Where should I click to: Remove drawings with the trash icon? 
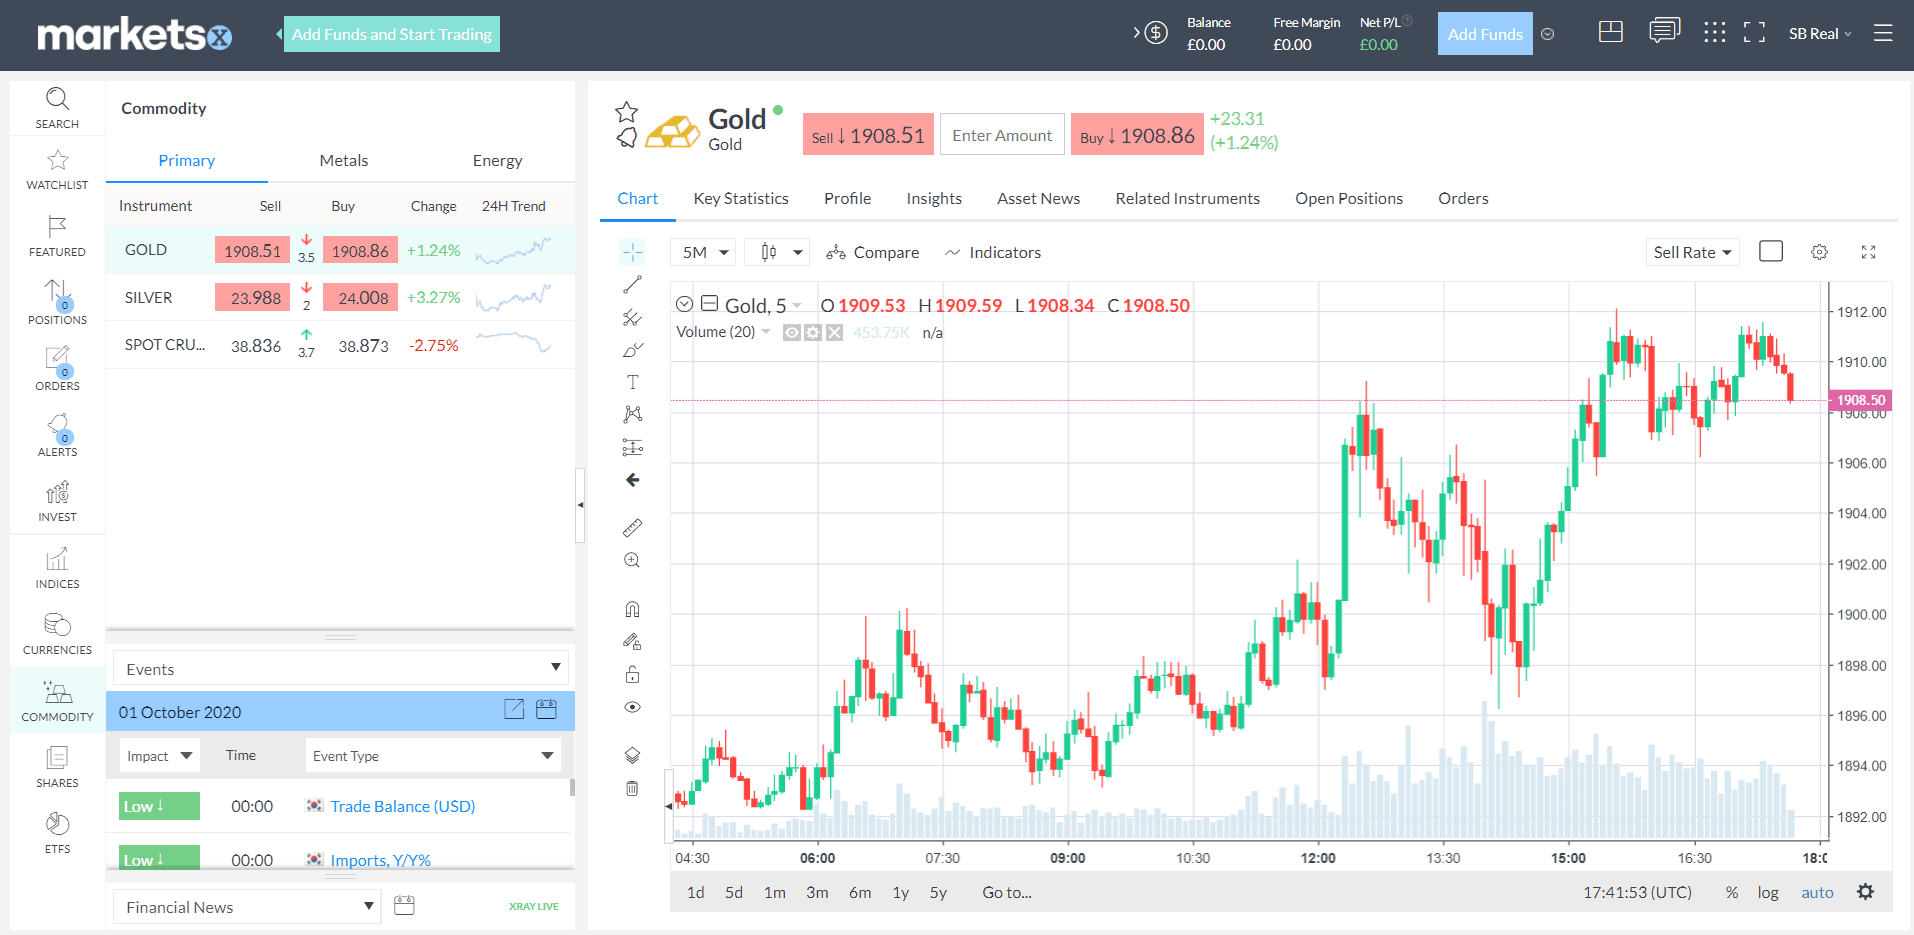(632, 788)
